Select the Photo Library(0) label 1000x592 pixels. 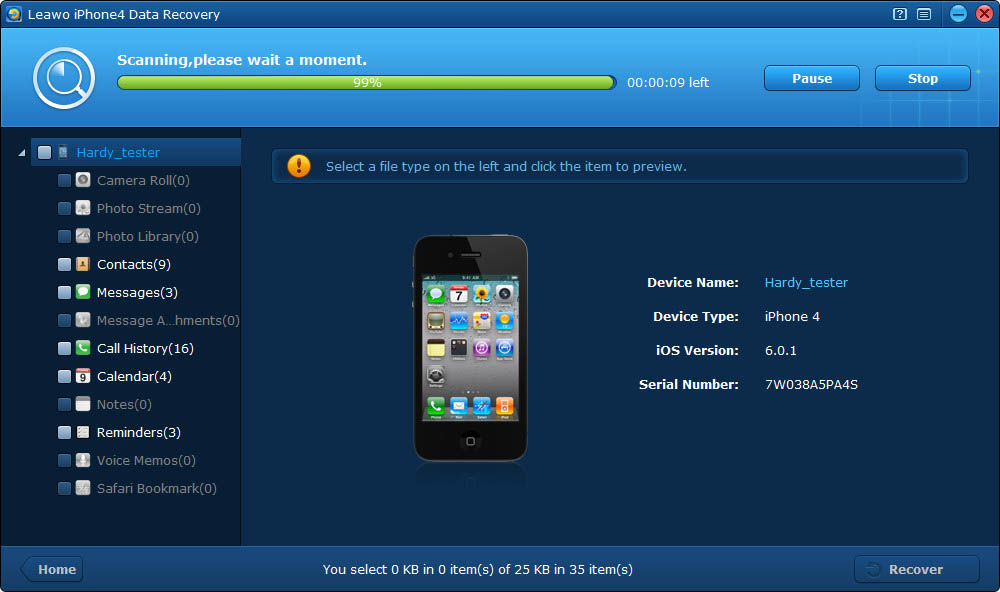147,237
